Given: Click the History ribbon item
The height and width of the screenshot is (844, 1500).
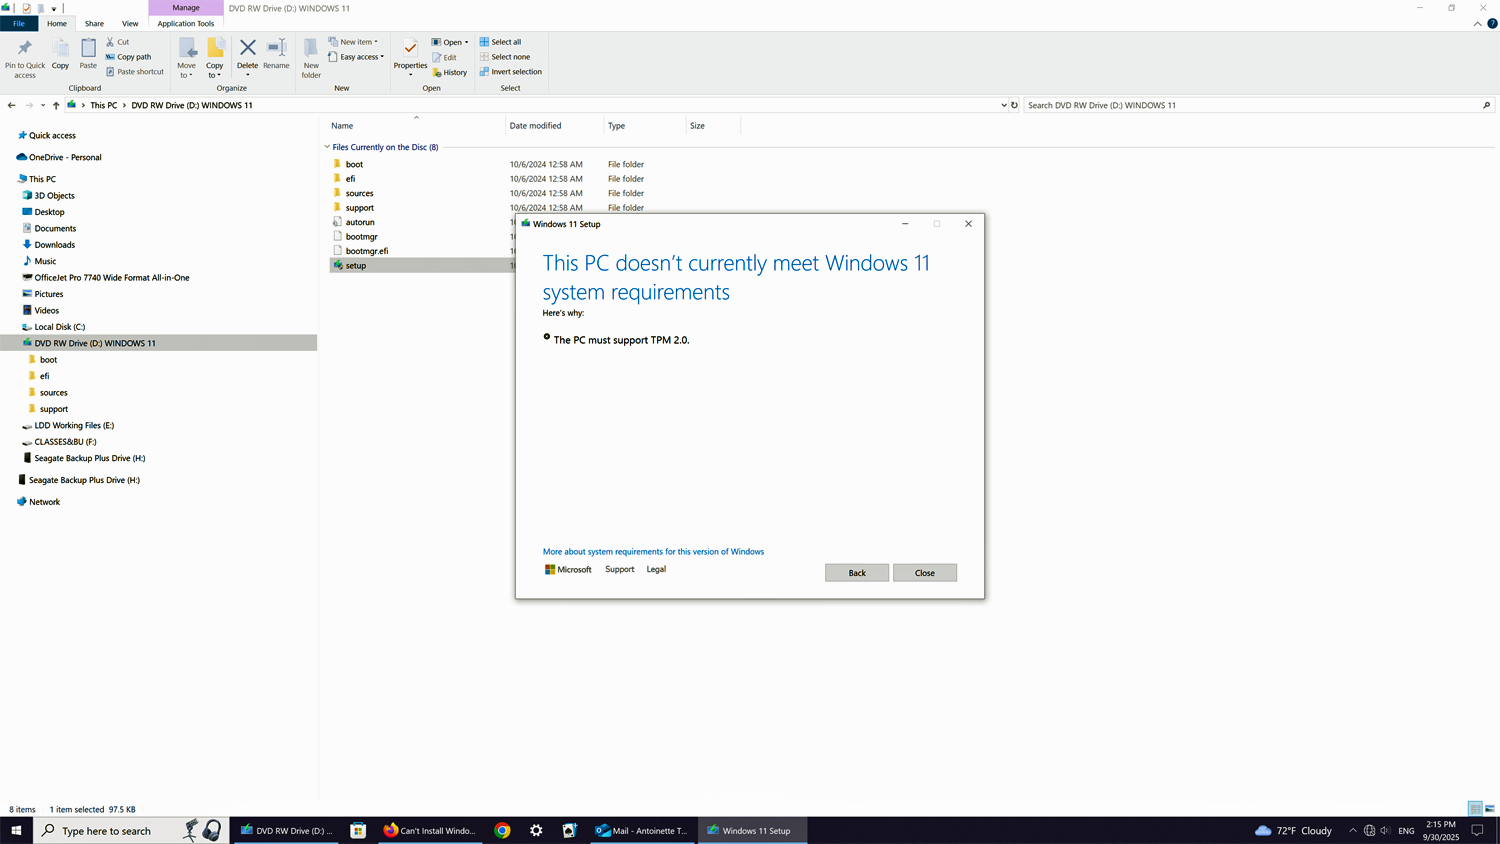Looking at the screenshot, I should tap(450, 72).
